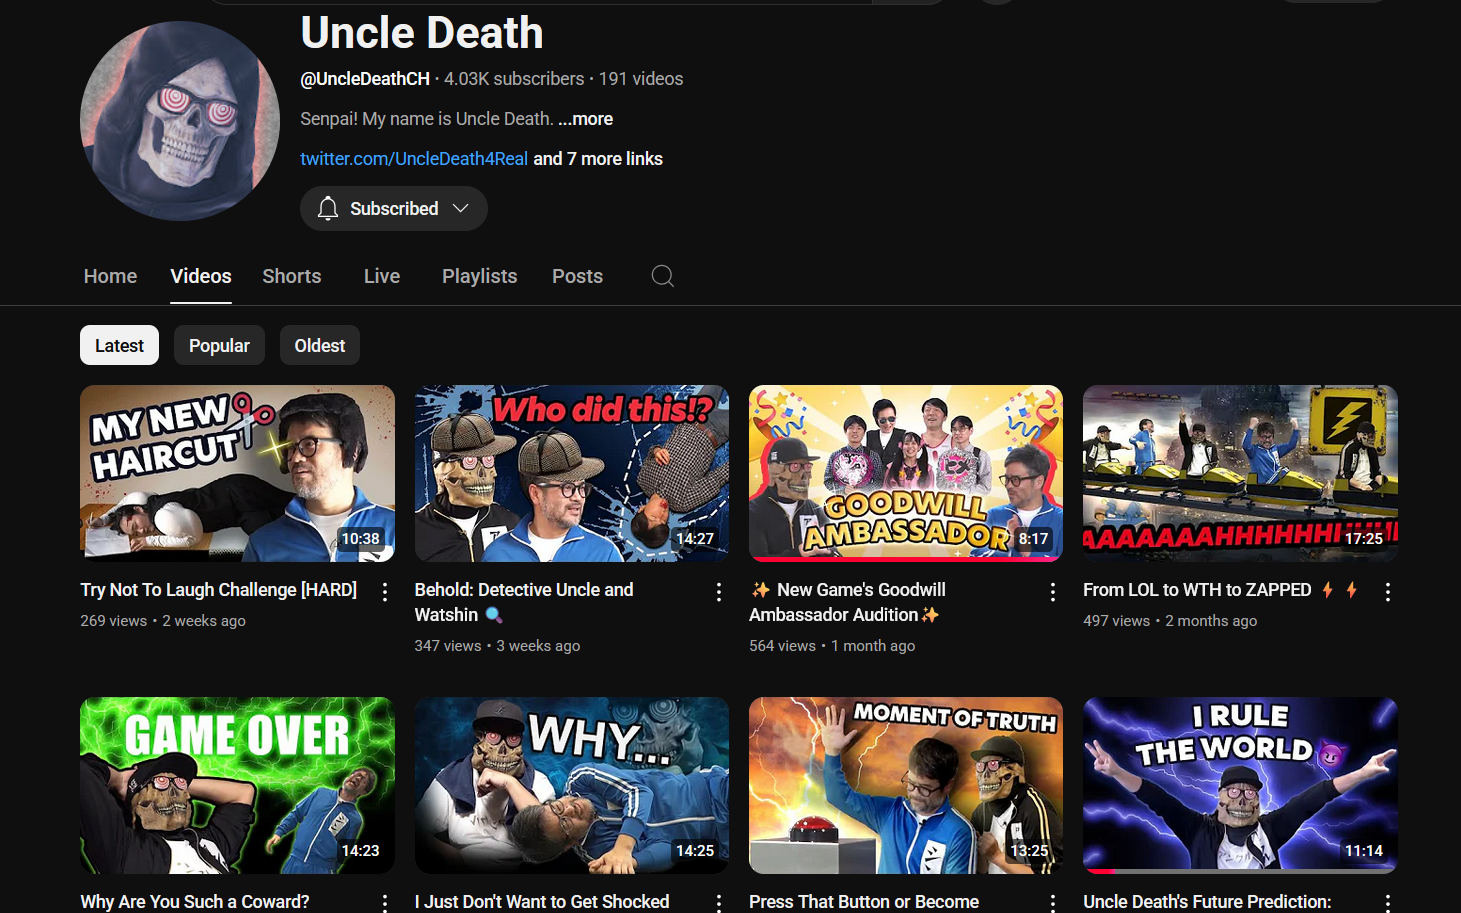The height and width of the screenshot is (913, 1461).
Task: Play the 'GOODWILL AMBASSADOR' thumbnail video
Action: (x=906, y=473)
